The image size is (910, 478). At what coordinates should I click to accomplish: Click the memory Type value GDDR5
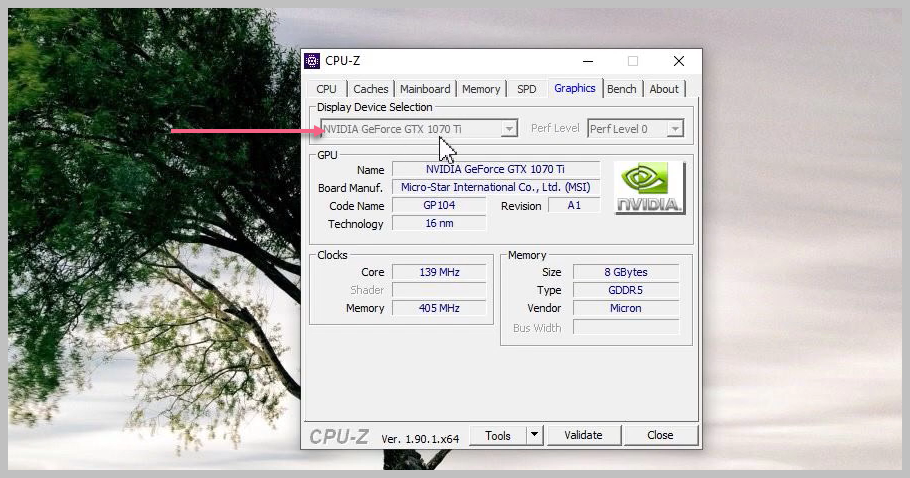pos(626,289)
